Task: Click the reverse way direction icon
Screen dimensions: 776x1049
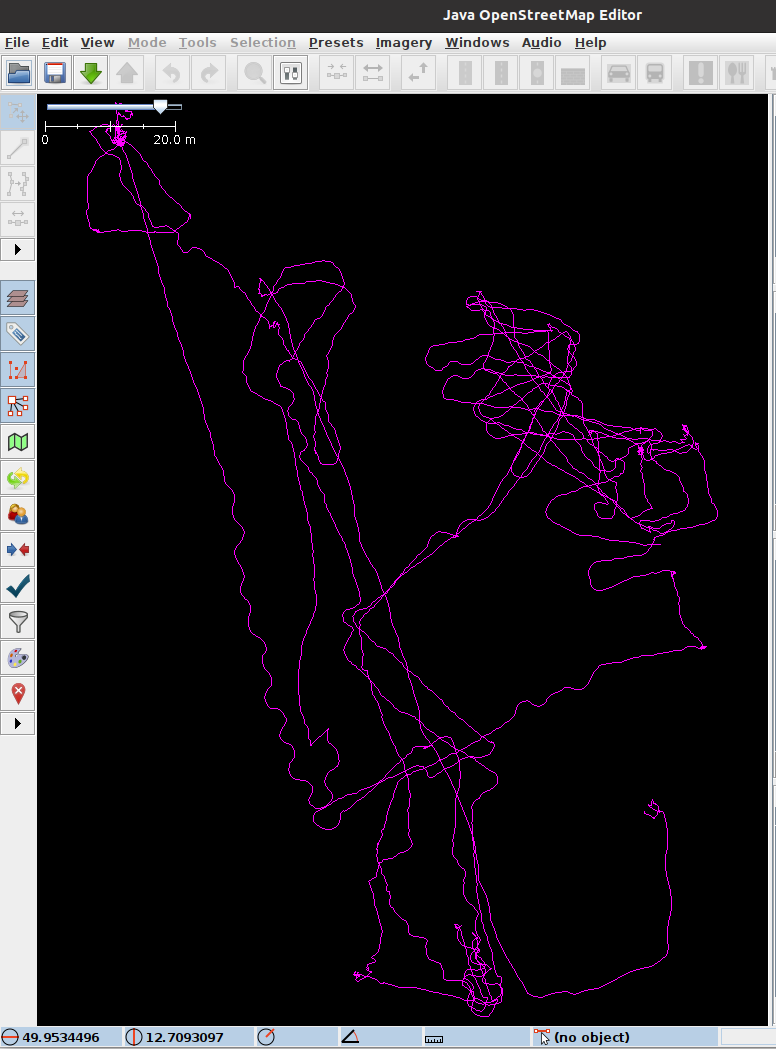Action: [x=419, y=73]
